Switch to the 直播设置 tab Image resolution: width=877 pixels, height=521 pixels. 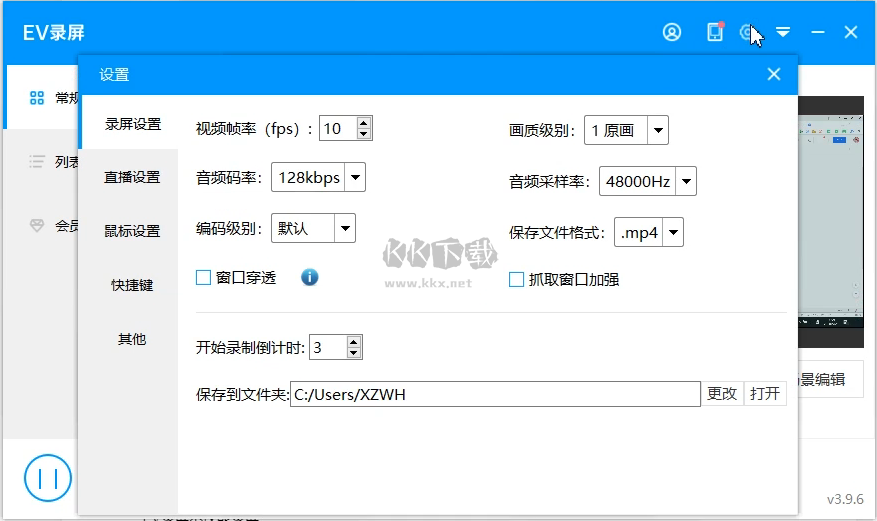click(133, 177)
